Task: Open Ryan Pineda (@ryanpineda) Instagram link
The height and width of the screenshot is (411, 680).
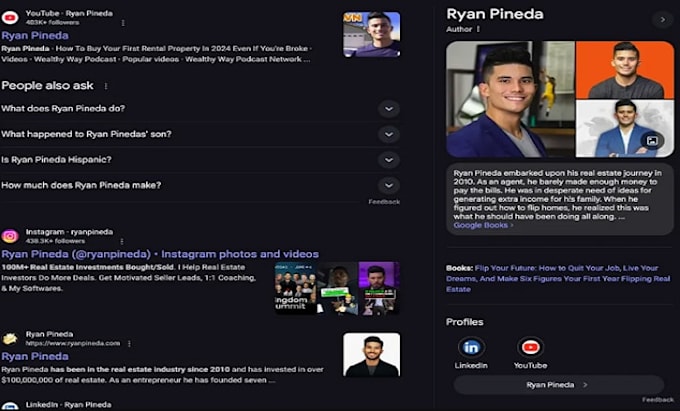Action: pyautogui.click(x=160, y=254)
